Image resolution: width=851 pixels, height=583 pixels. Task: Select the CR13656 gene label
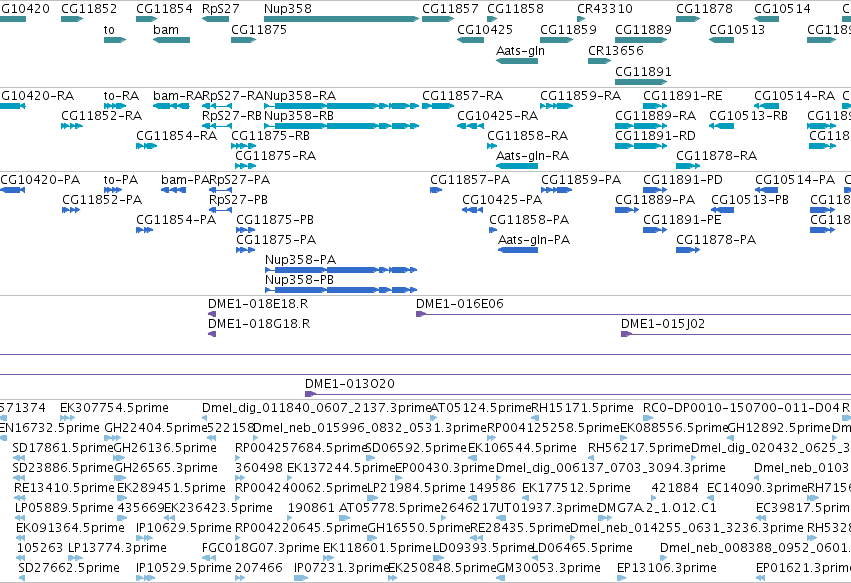616,51
